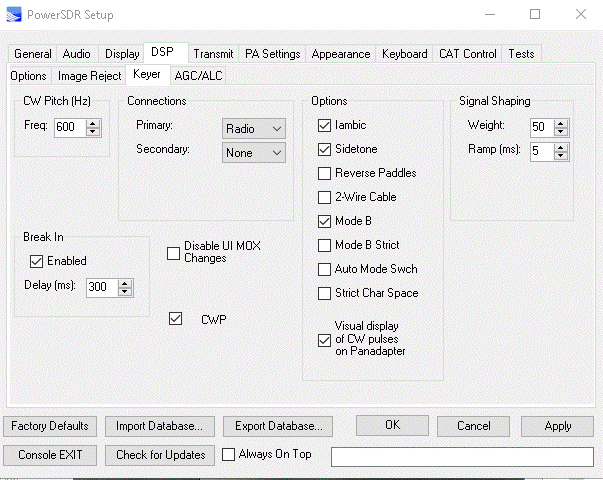Increase Break In Delay with up arrow
Image resolution: width=603 pixels, height=480 pixels.
(125, 284)
